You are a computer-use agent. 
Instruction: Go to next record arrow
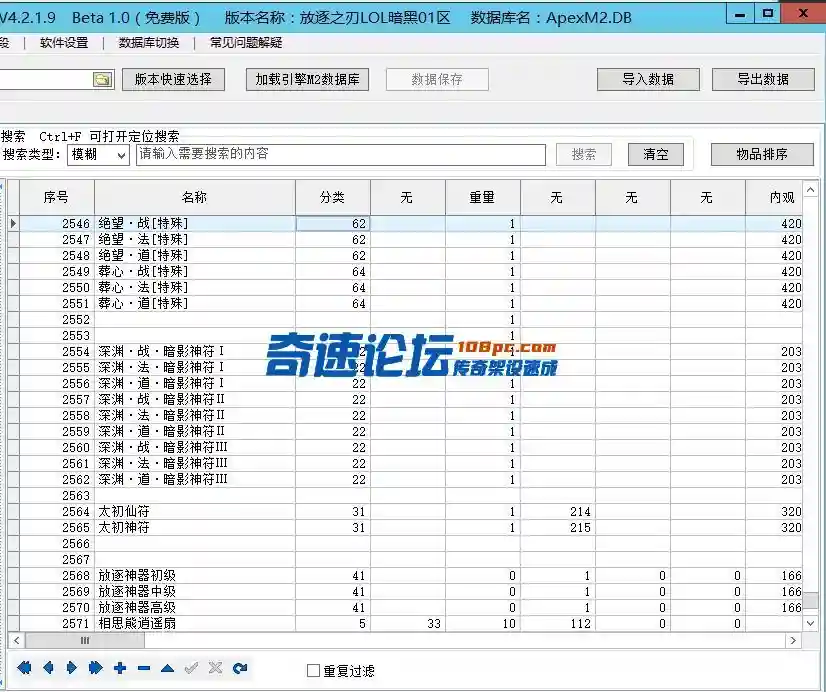point(72,668)
